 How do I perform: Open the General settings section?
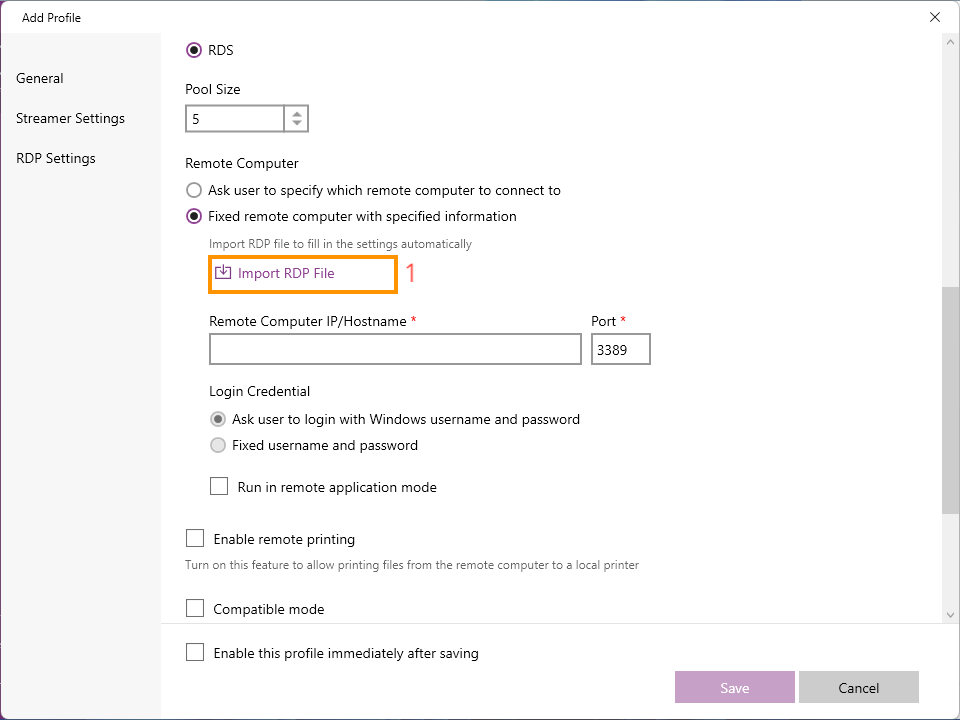click(40, 78)
